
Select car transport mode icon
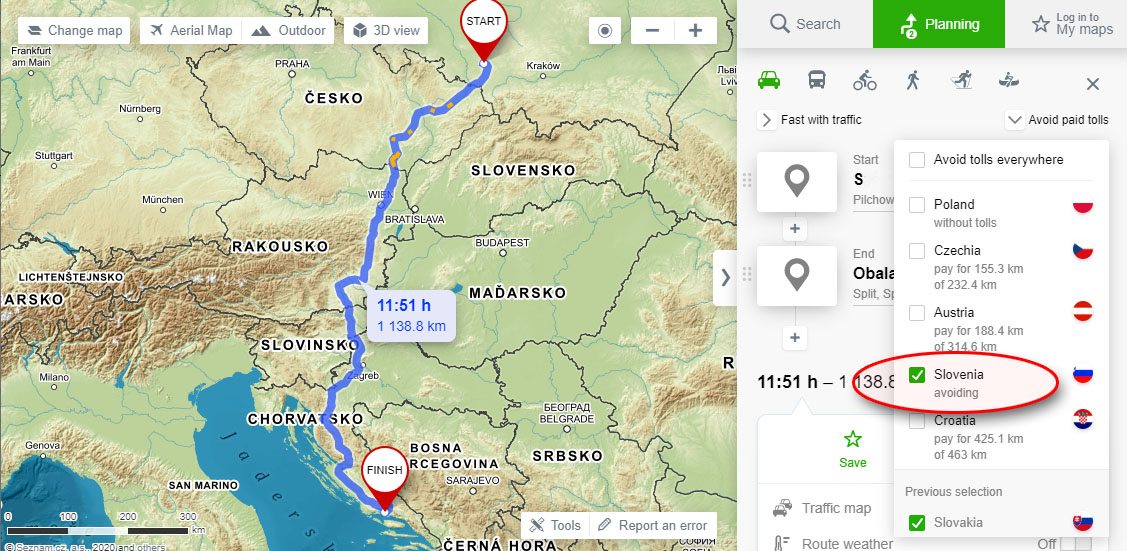769,81
